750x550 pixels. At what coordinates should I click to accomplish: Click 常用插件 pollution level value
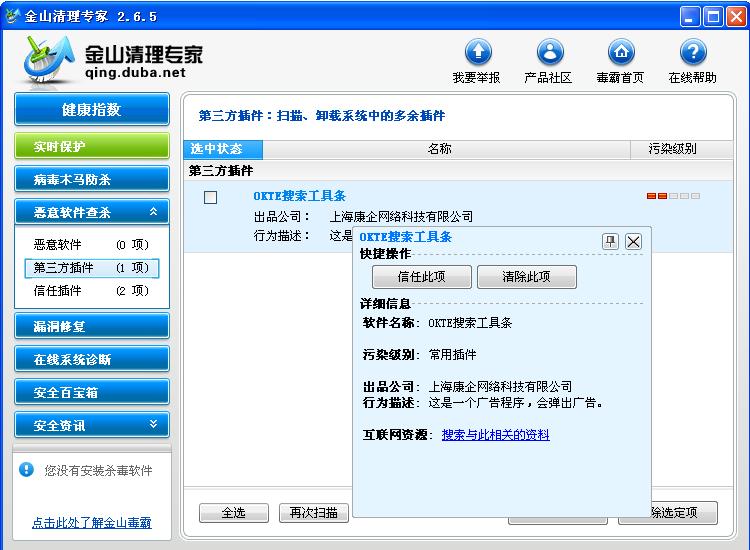point(452,354)
